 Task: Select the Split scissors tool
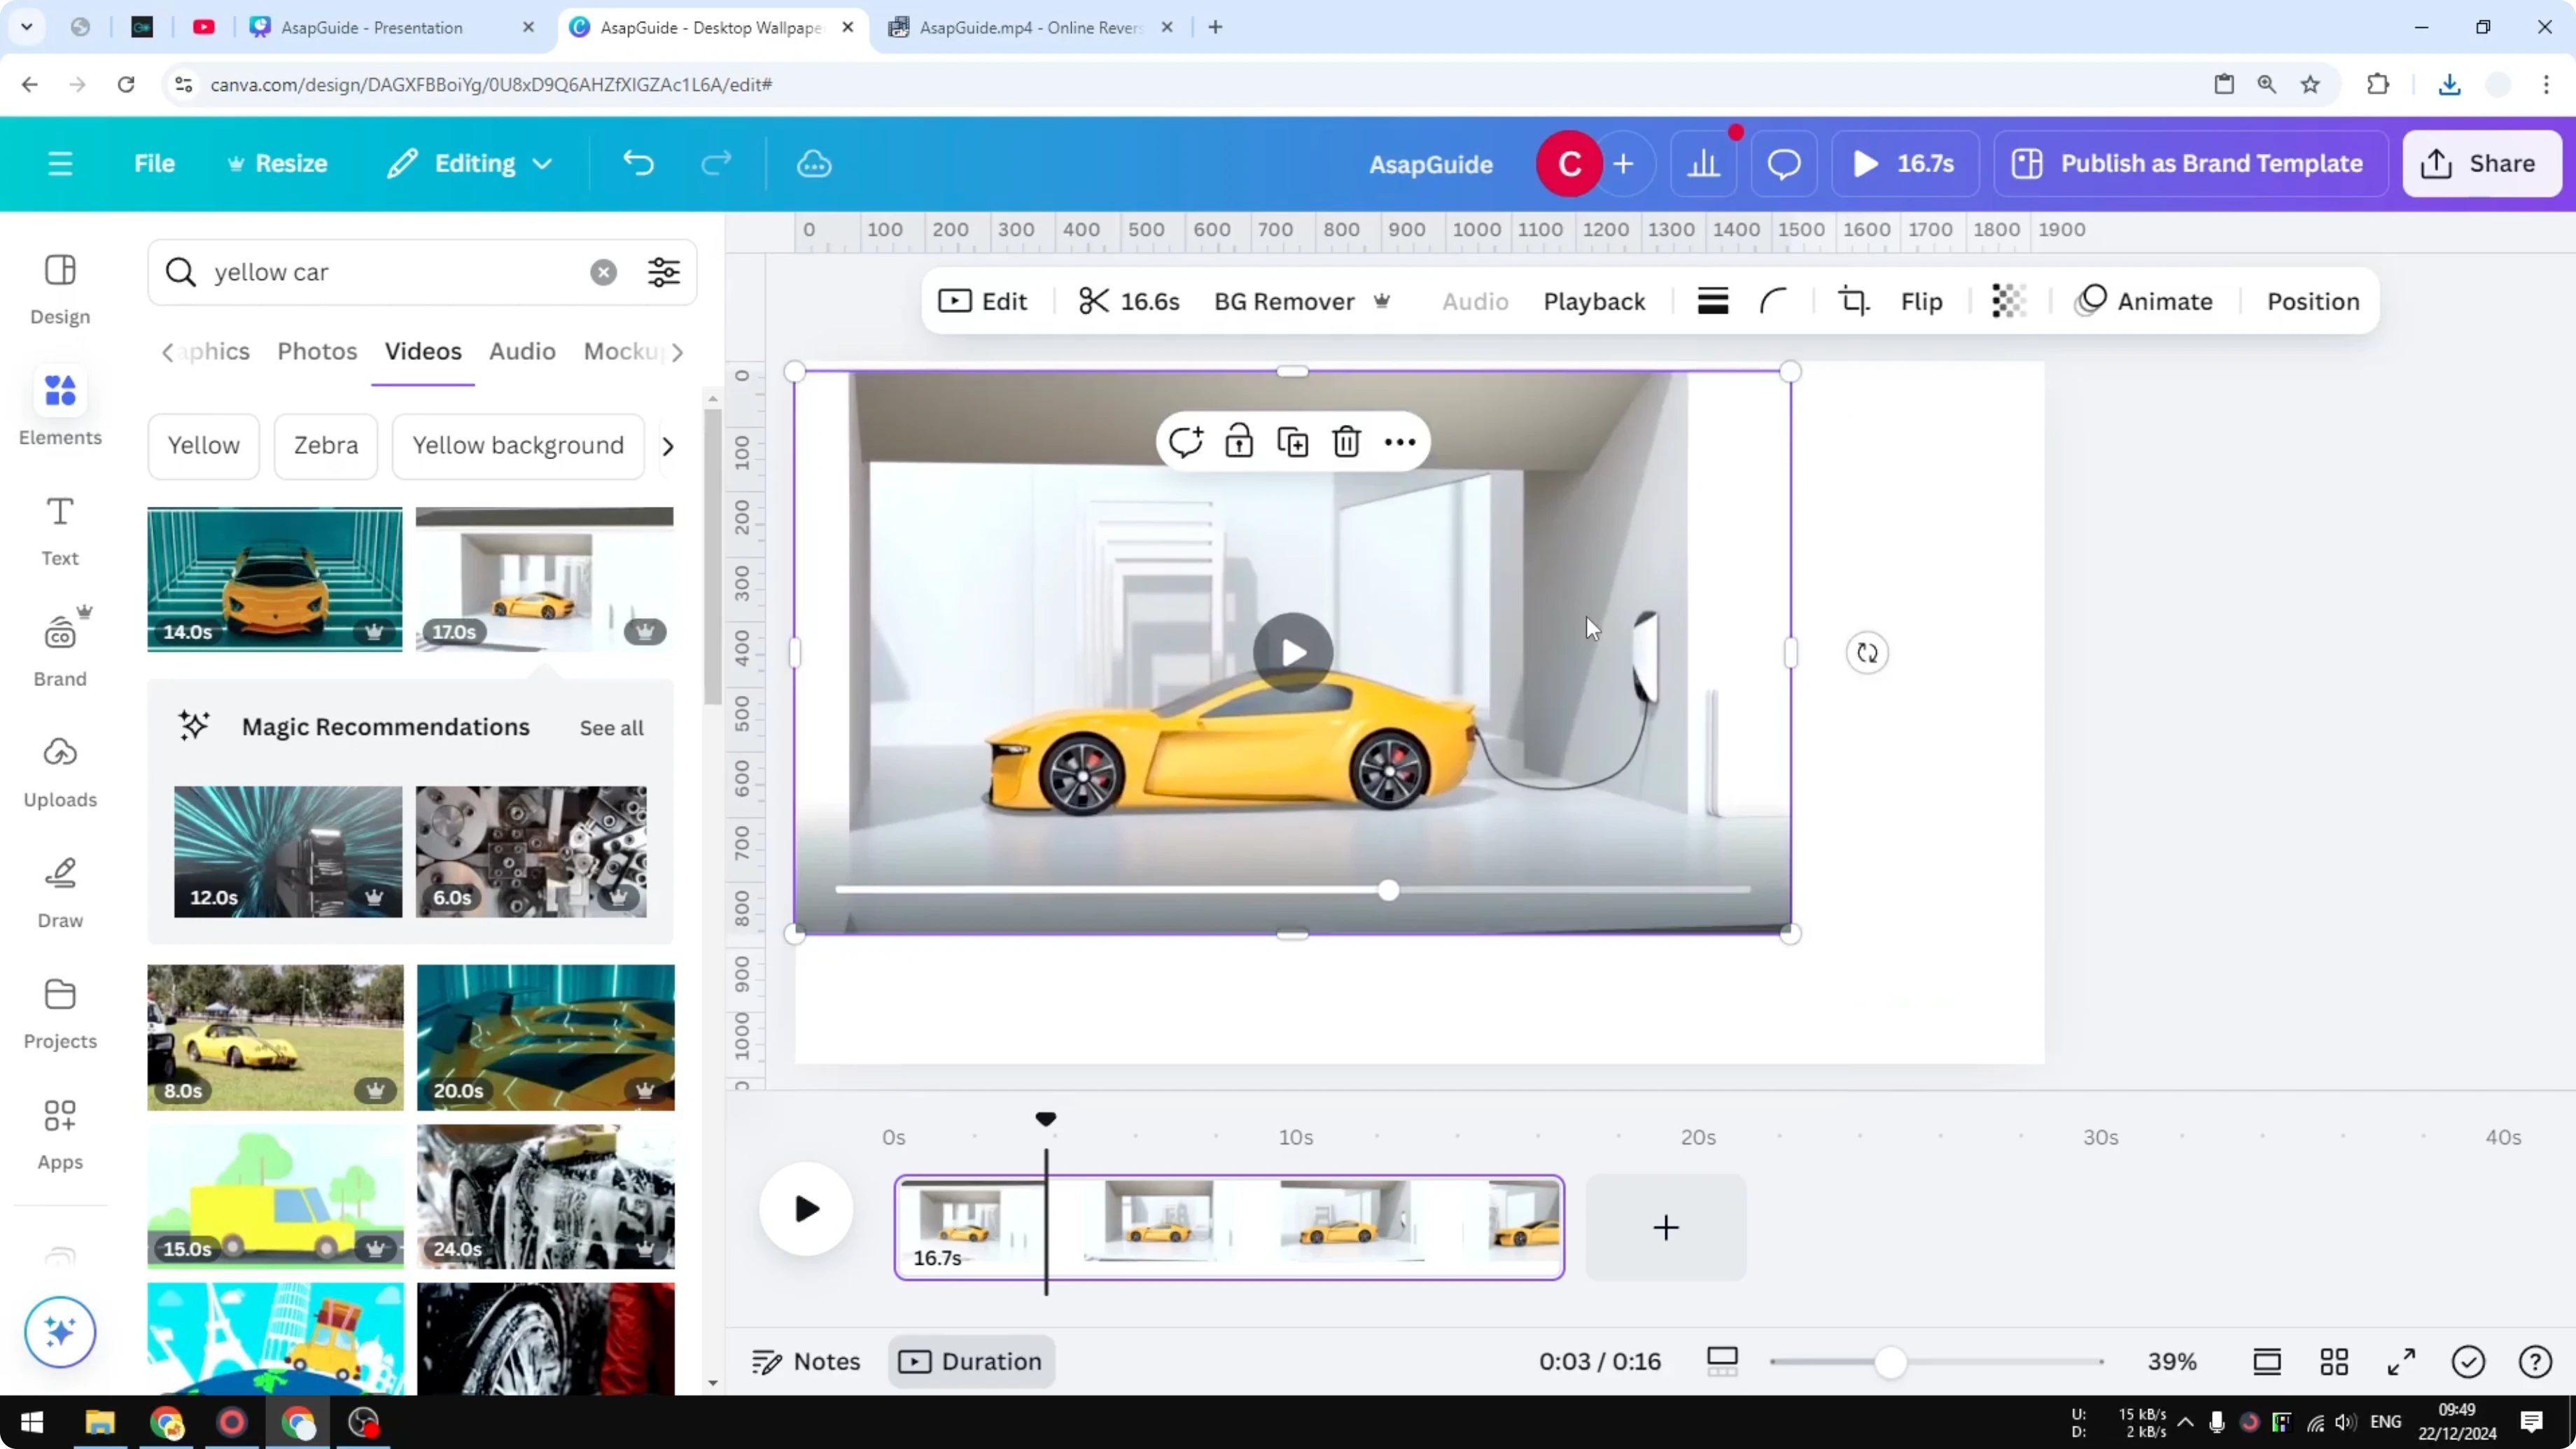tap(1094, 301)
